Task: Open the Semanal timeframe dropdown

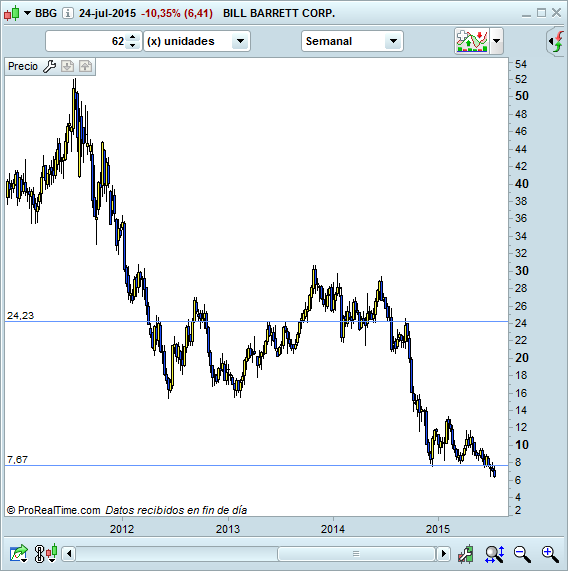Action: coord(352,41)
